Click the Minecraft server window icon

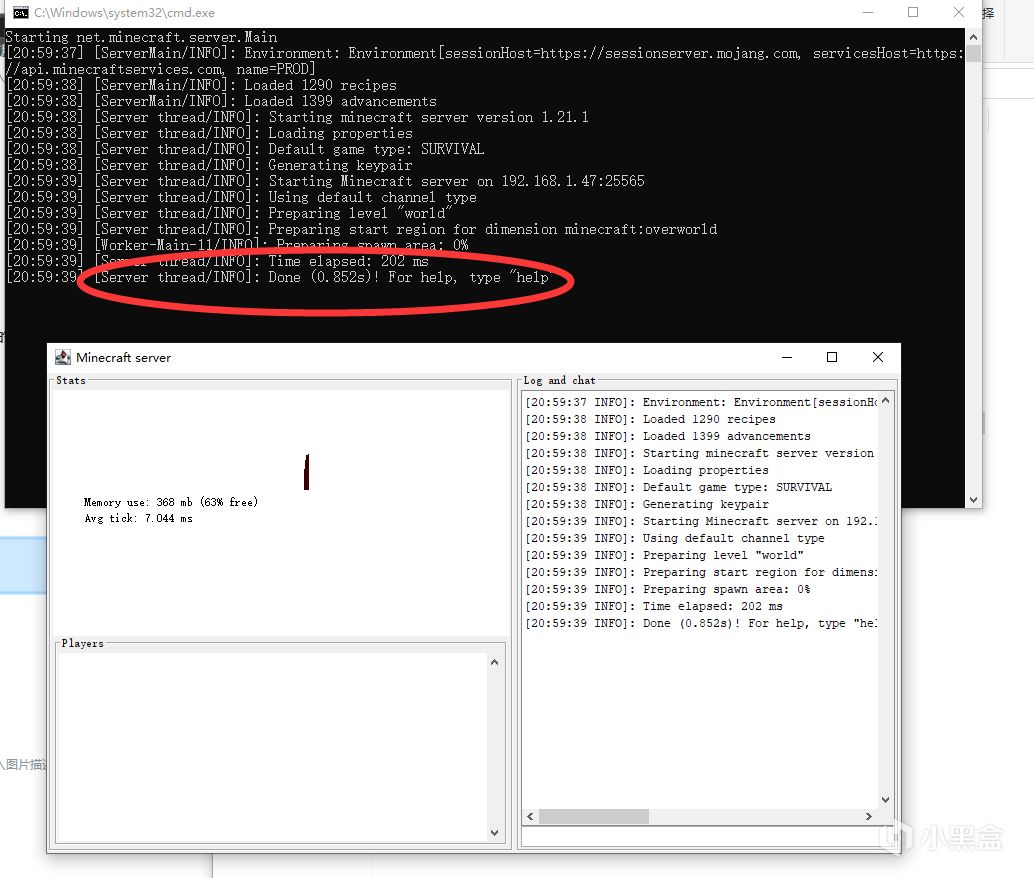tap(63, 357)
